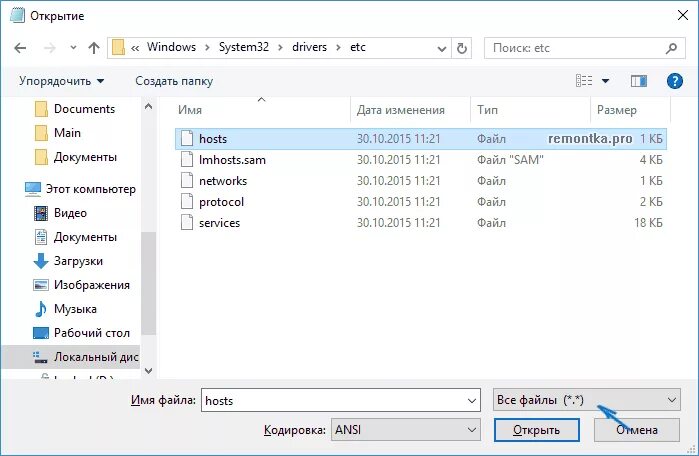The image size is (699, 456).
Task: Open the yellow 'Документы' folder in sidebar
Action: point(76,157)
